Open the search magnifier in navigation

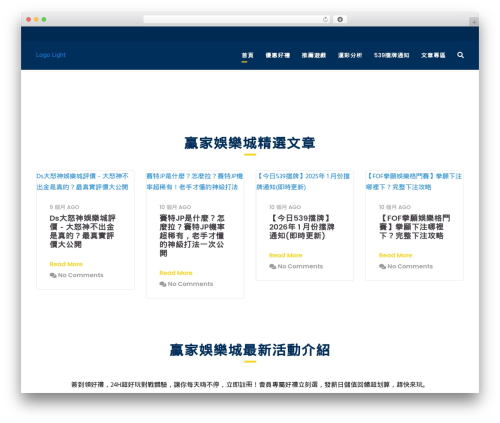[x=460, y=55]
